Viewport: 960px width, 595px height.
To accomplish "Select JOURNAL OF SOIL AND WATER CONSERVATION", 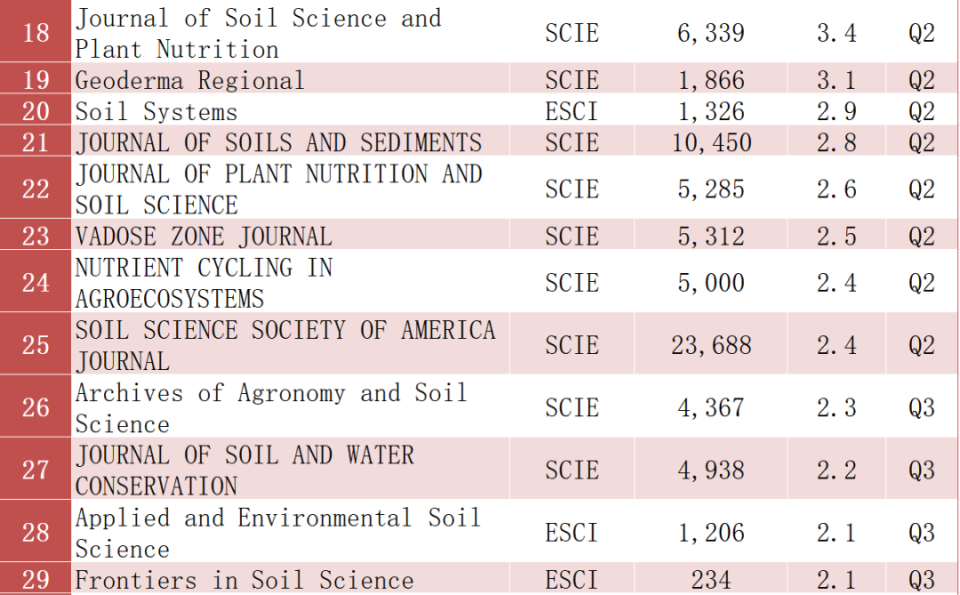I will tap(244, 470).
